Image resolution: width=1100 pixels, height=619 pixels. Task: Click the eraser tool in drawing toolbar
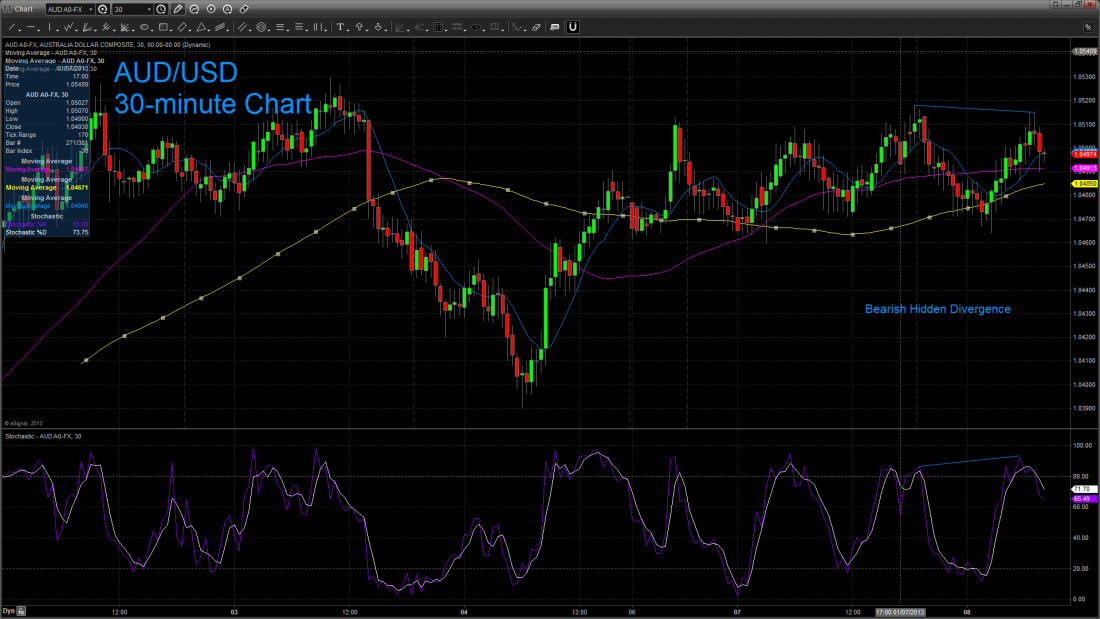pyautogui.click(x=535, y=26)
